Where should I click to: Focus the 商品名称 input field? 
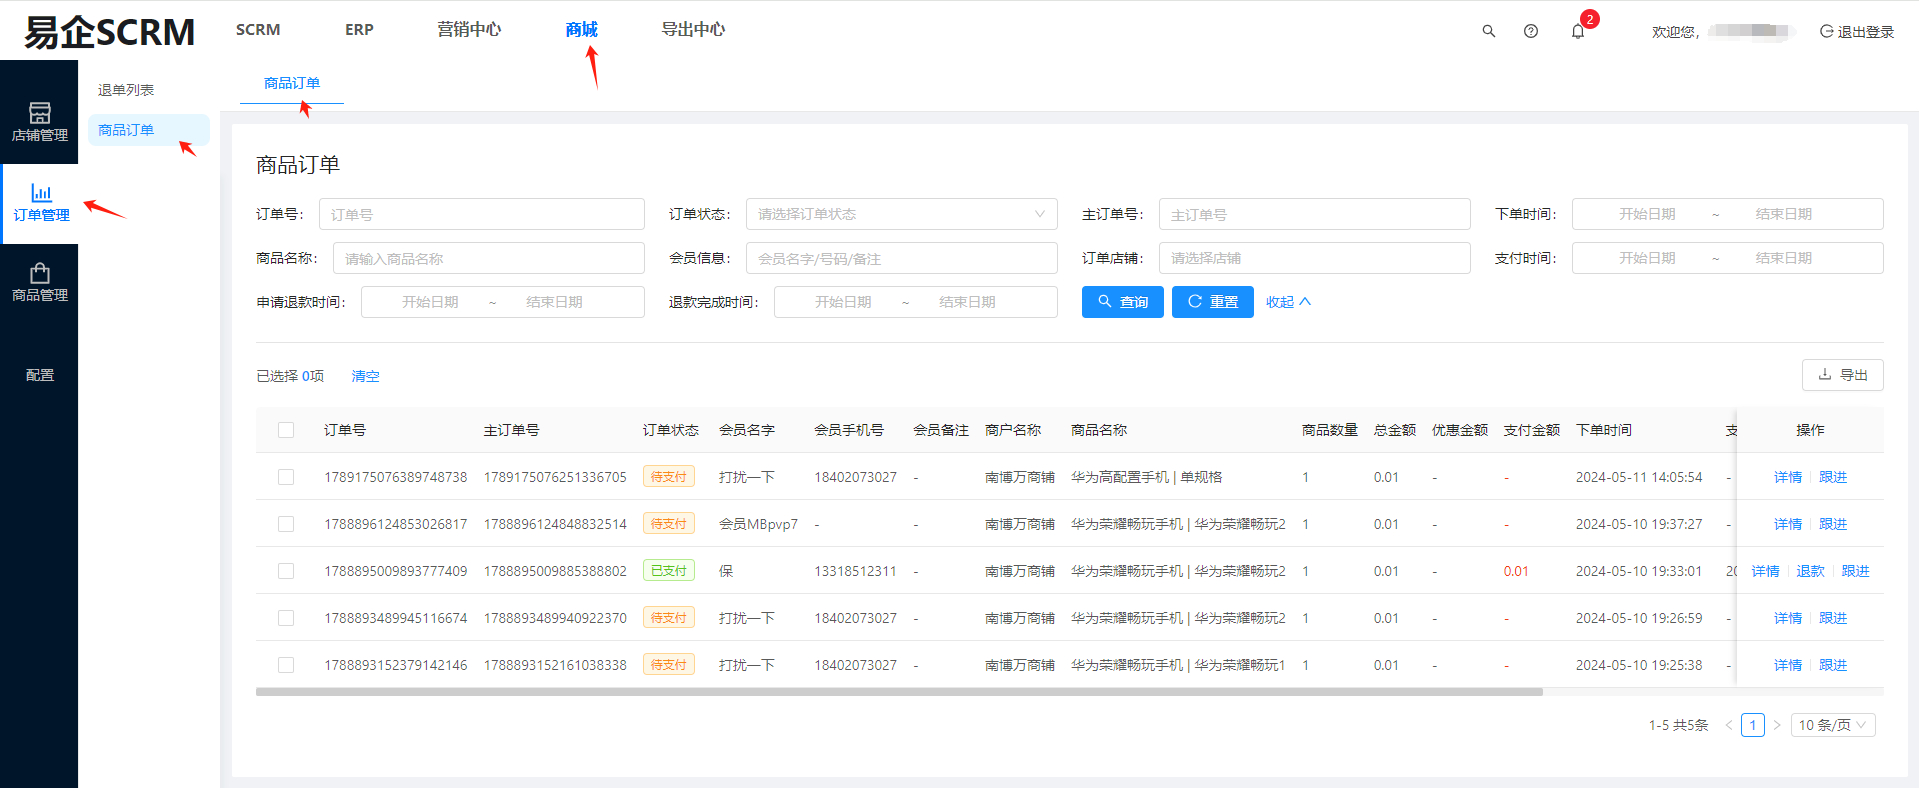coord(489,258)
